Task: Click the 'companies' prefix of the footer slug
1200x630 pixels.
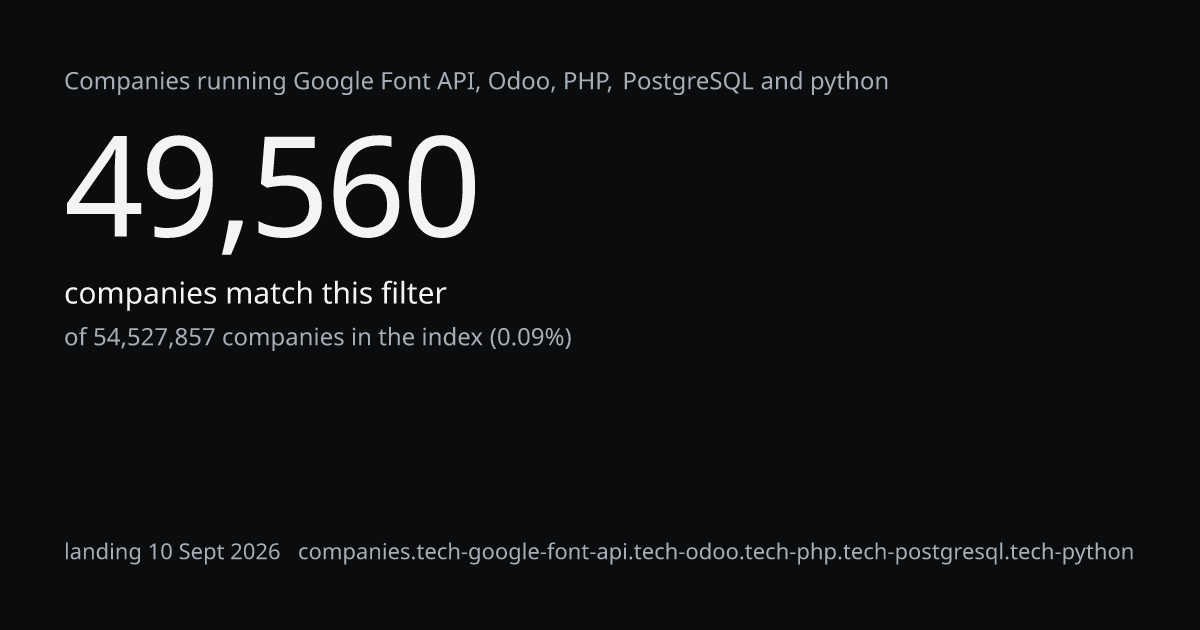Action: [348, 552]
